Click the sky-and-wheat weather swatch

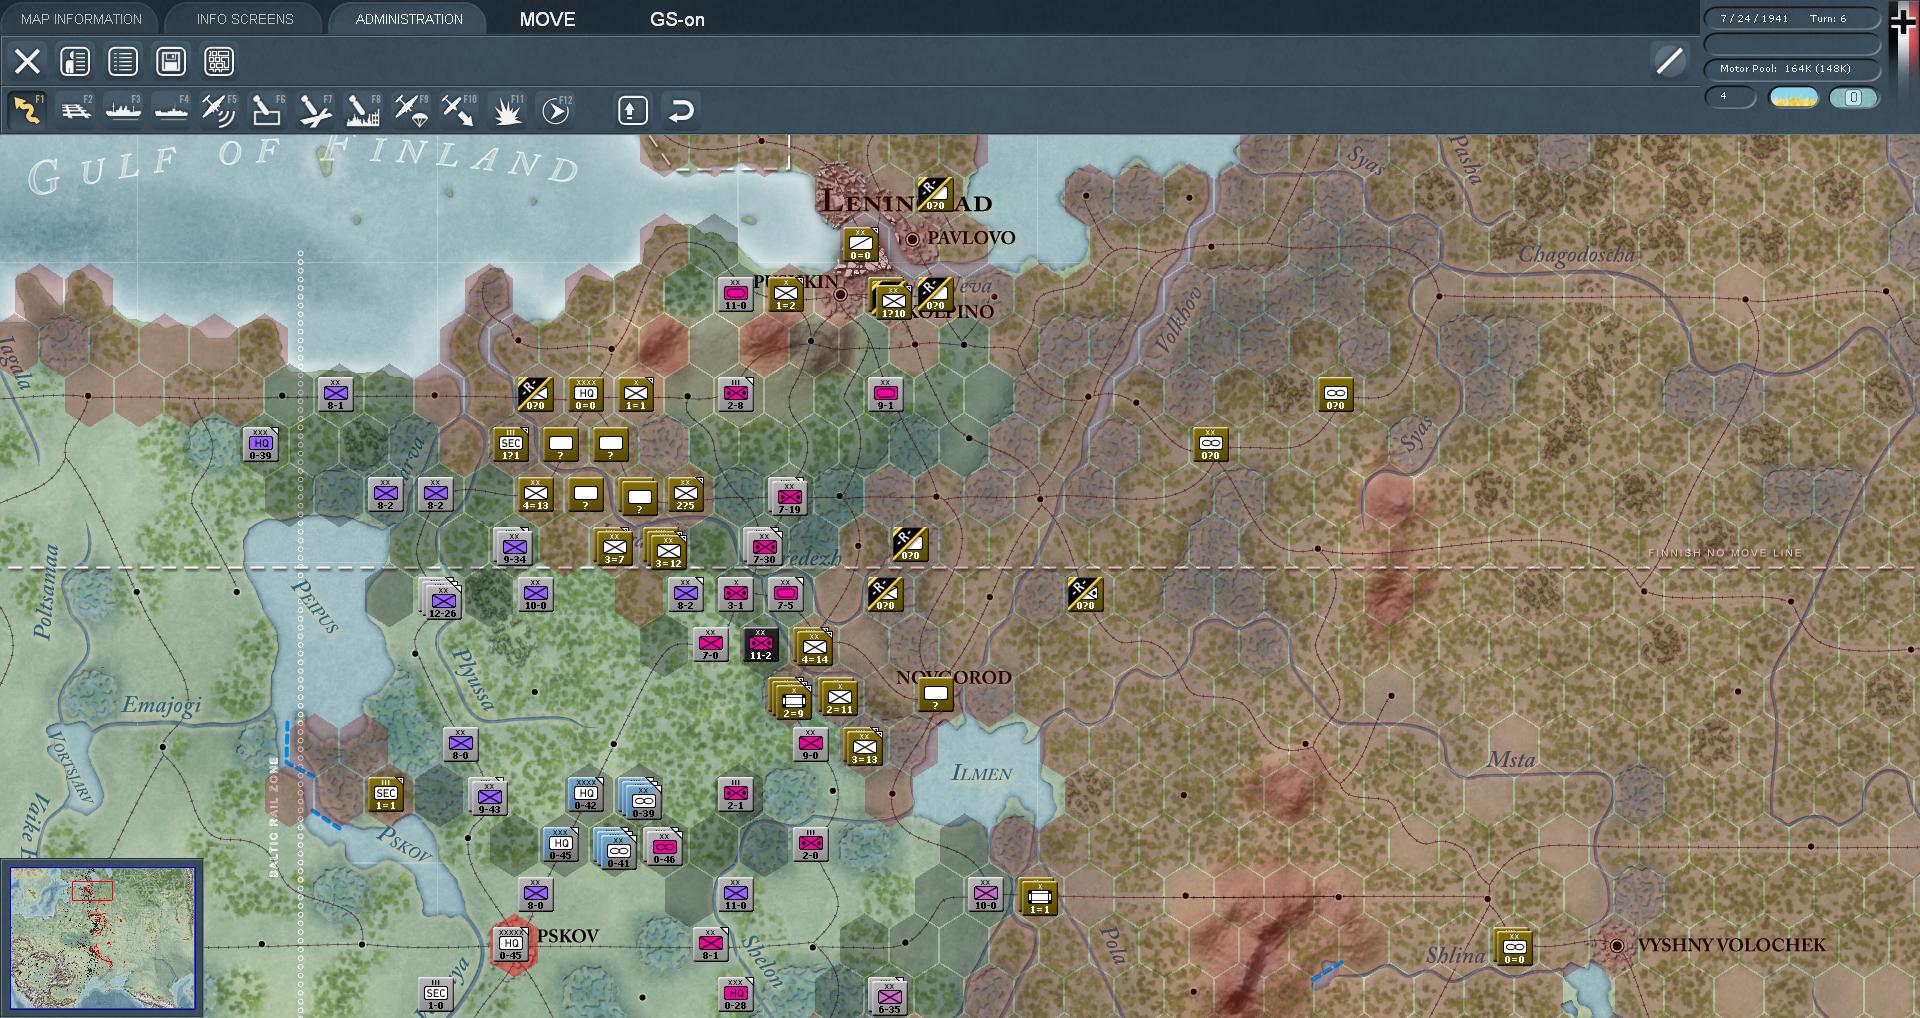pyautogui.click(x=1794, y=97)
